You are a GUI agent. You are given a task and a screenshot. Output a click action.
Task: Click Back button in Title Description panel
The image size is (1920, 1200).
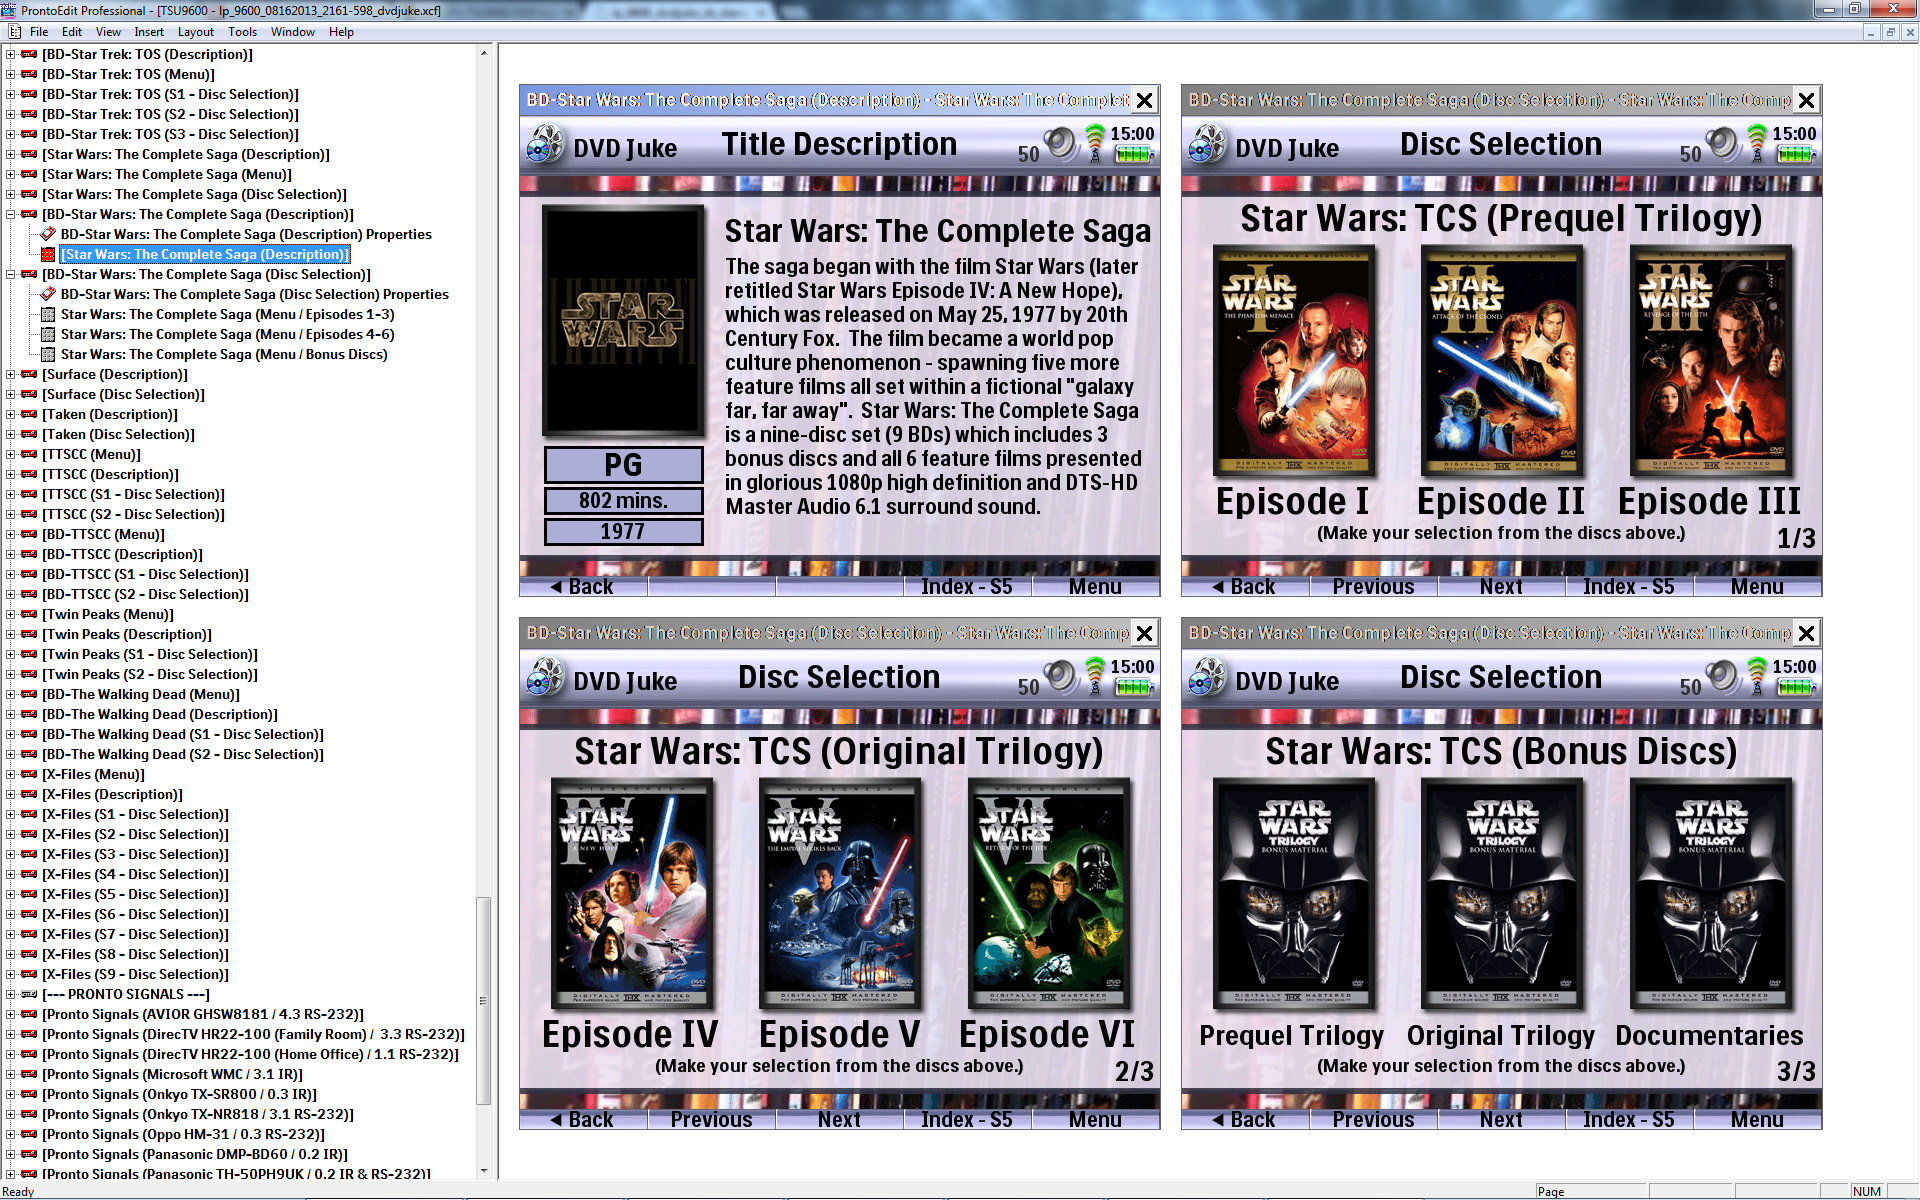(584, 587)
